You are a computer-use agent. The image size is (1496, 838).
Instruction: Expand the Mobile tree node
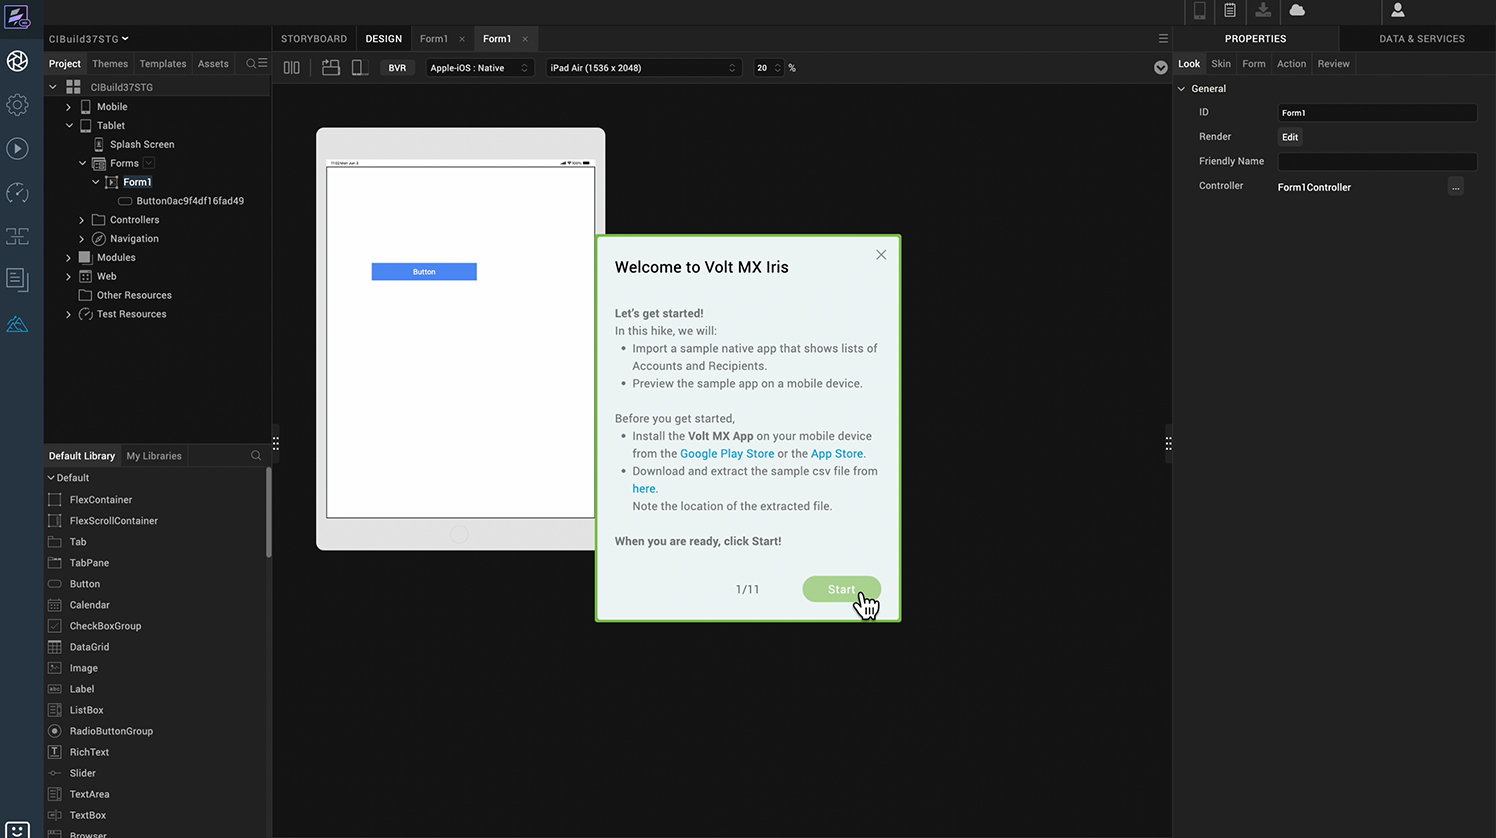coord(69,107)
